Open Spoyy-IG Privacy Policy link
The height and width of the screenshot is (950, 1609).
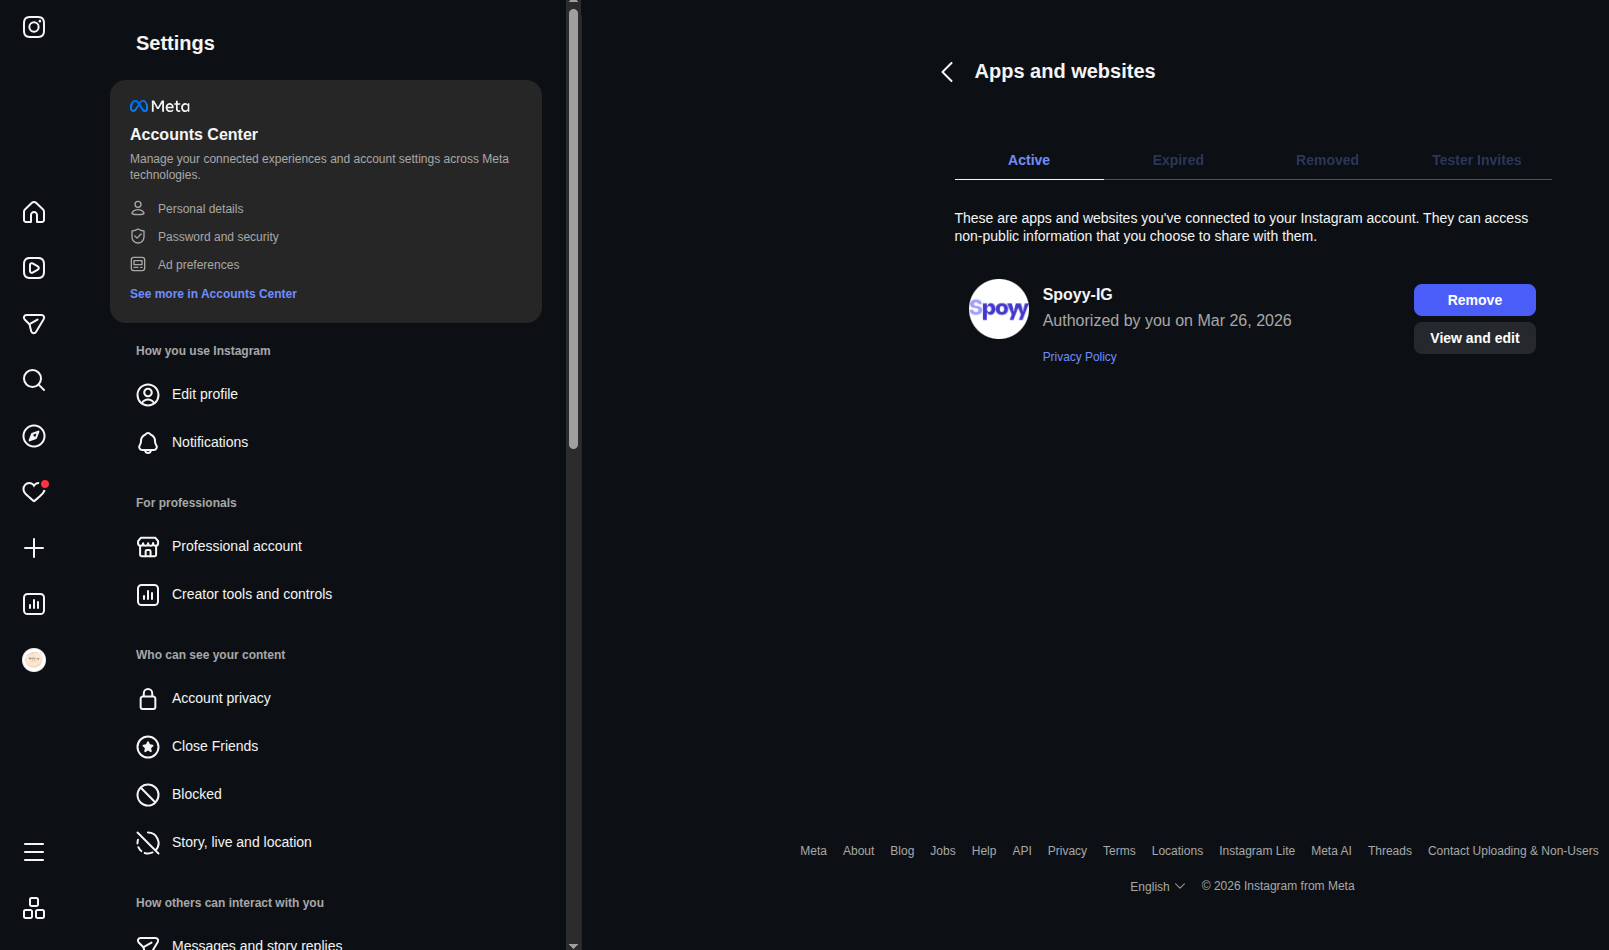point(1079,357)
